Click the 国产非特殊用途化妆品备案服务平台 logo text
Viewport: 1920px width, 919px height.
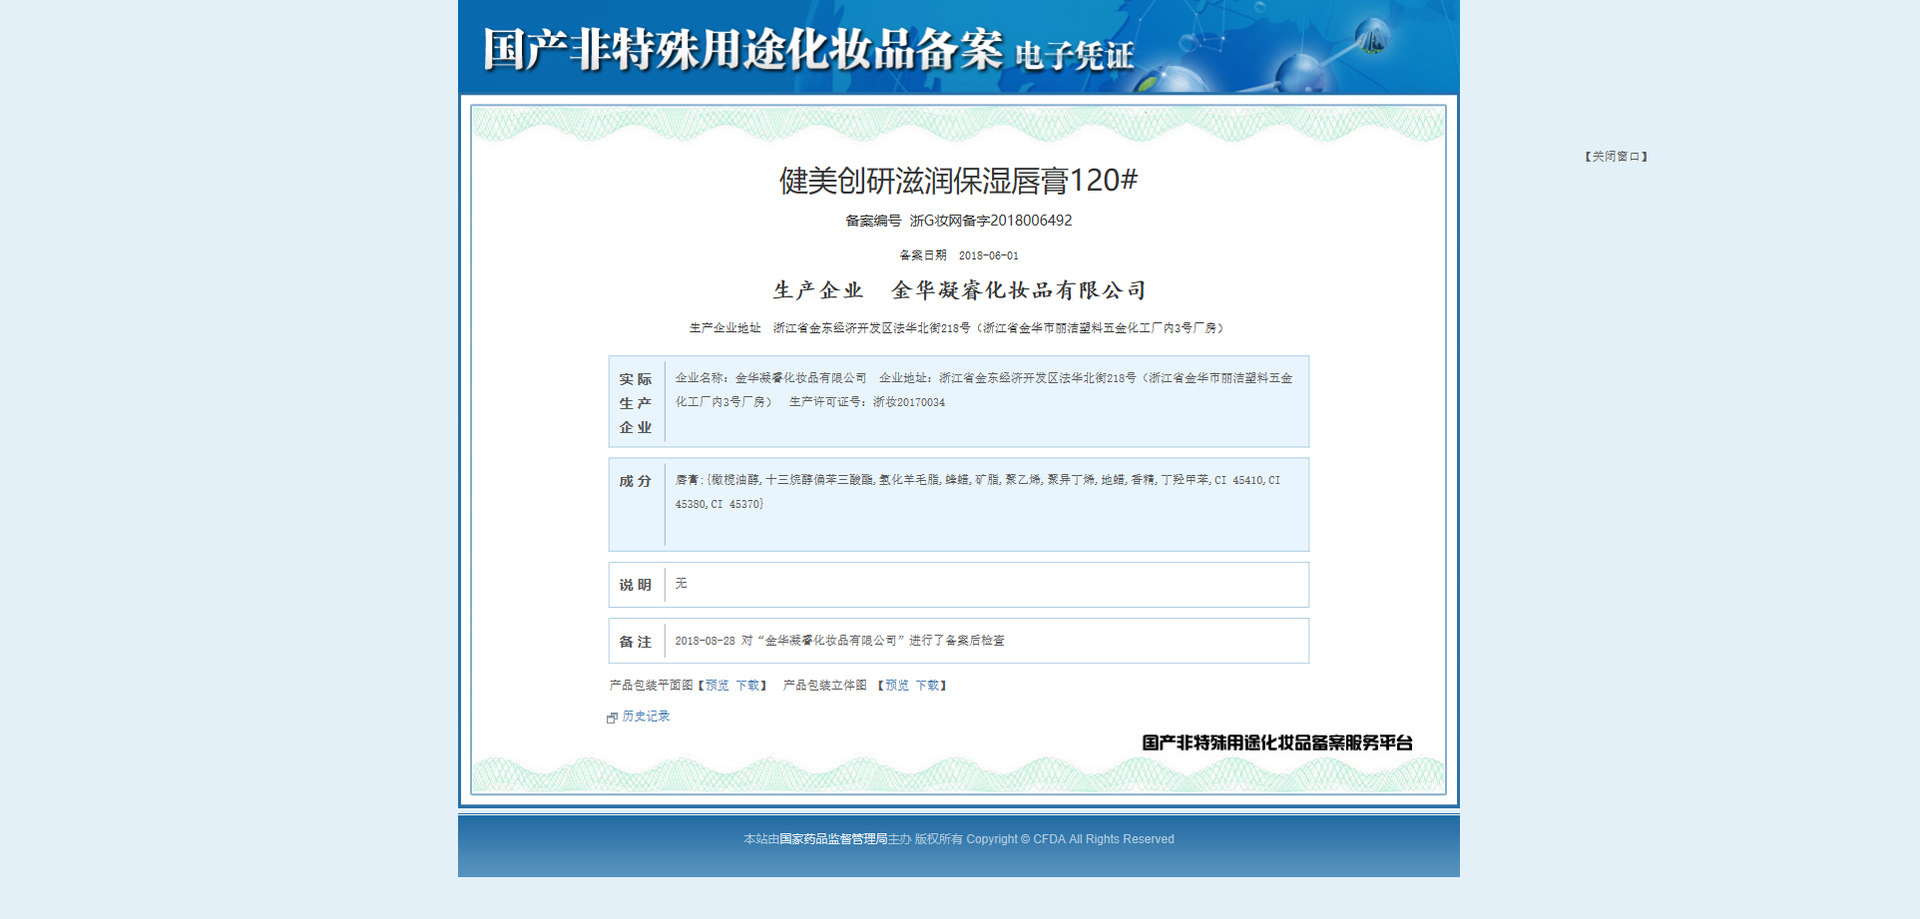[x=1277, y=743]
